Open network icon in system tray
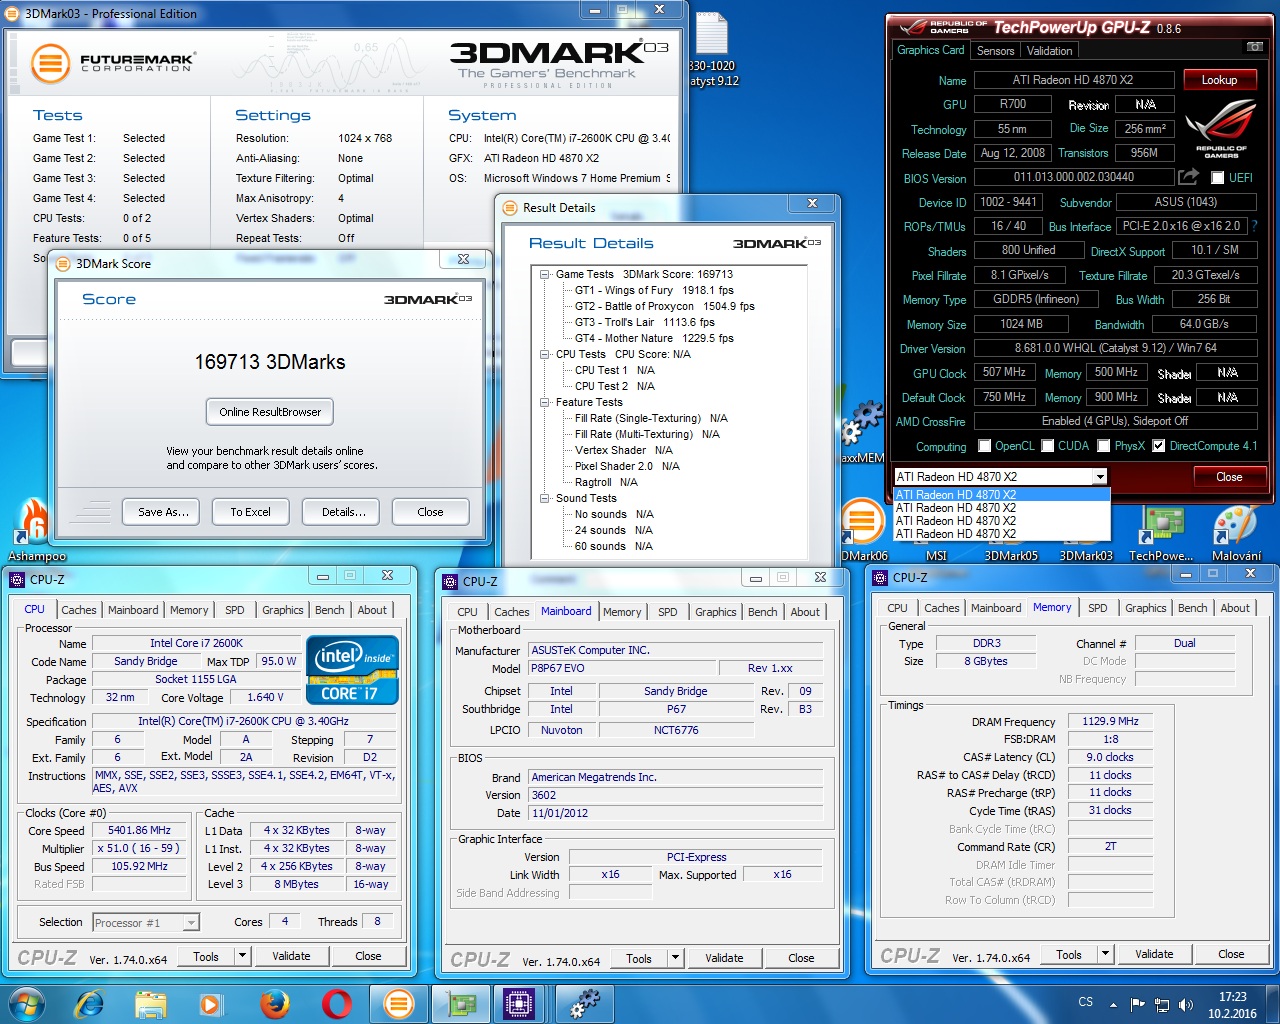The width and height of the screenshot is (1280, 1024). 1161,1004
